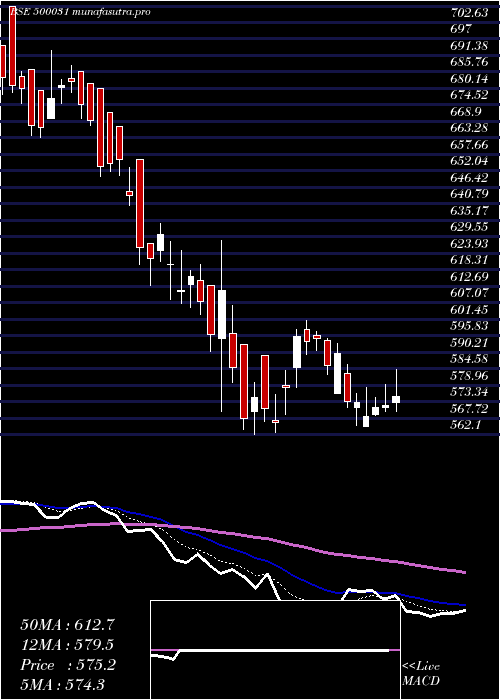Screen dimensions: 500x700
Task: Click the 657.66 price axis label
Action: (x=469, y=145)
